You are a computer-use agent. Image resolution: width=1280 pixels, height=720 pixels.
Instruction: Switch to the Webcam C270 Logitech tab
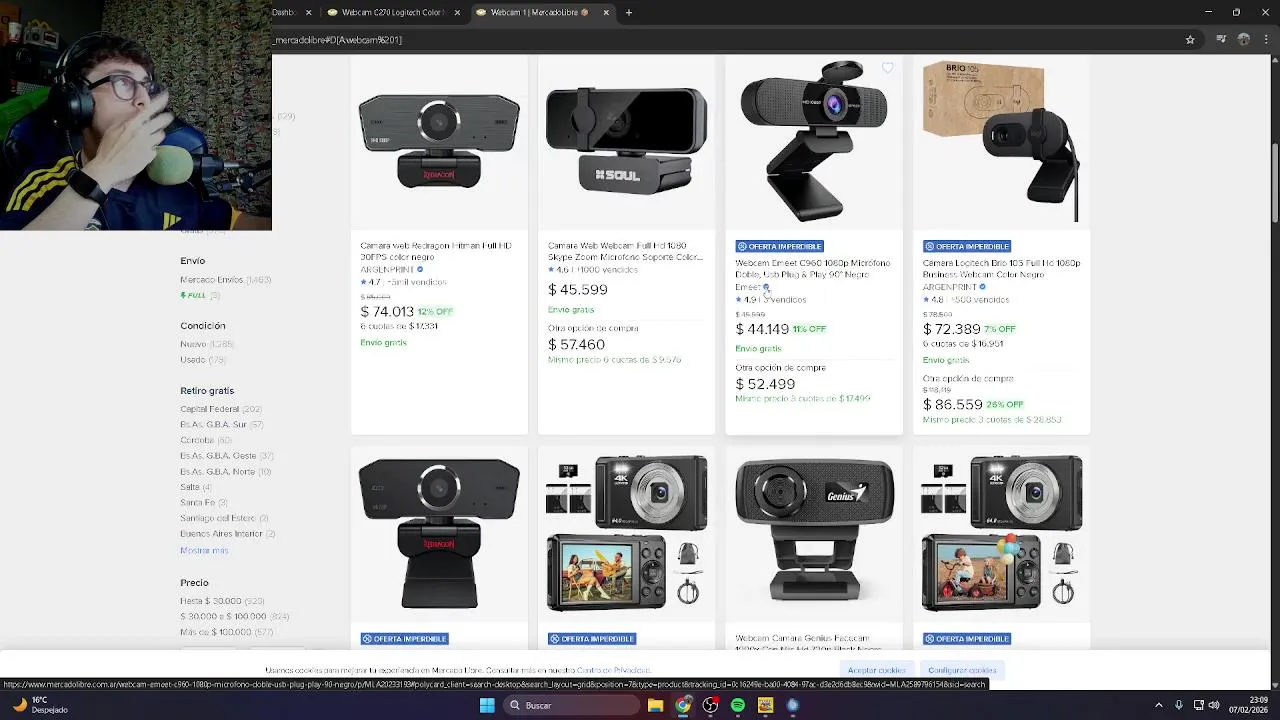coord(394,13)
